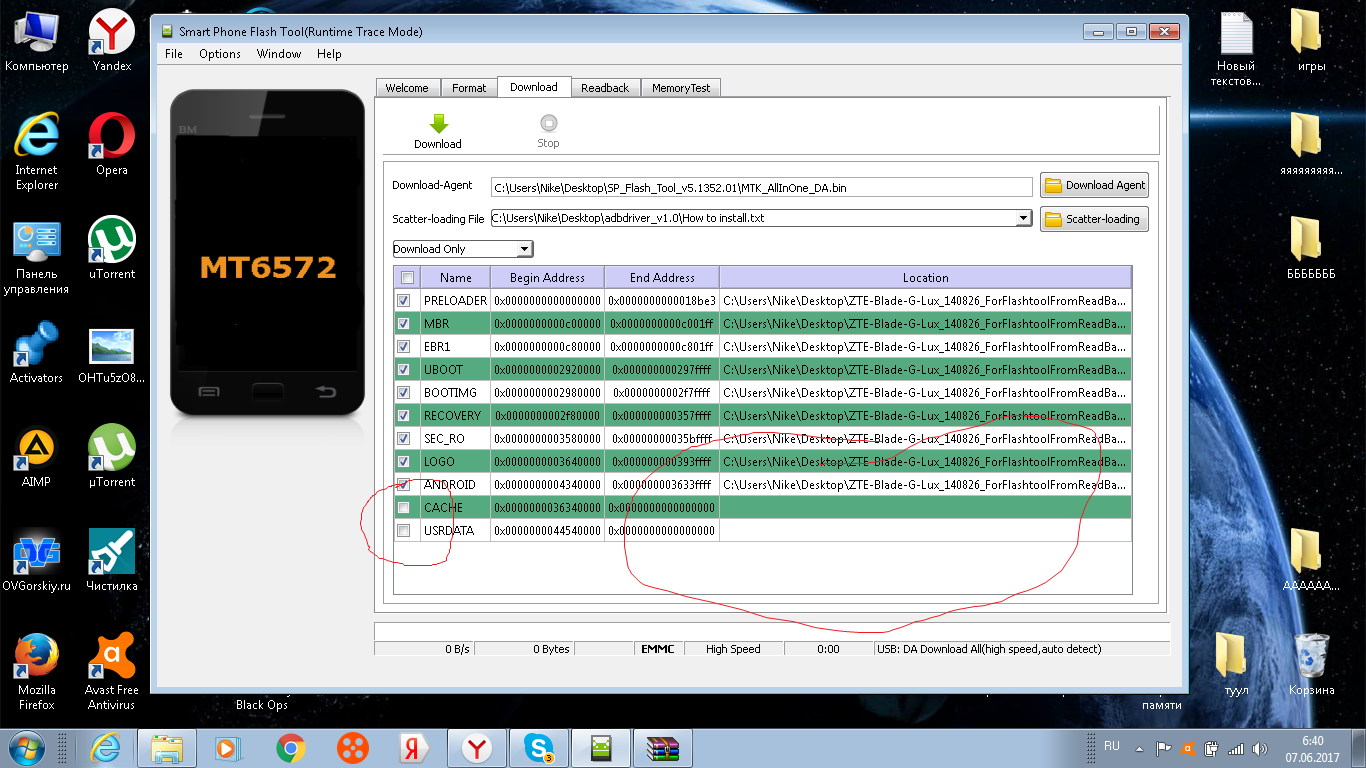This screenshot has width=1366, height=768.
Task: Switch to the Format tab
Action: [x=469, y=88]
